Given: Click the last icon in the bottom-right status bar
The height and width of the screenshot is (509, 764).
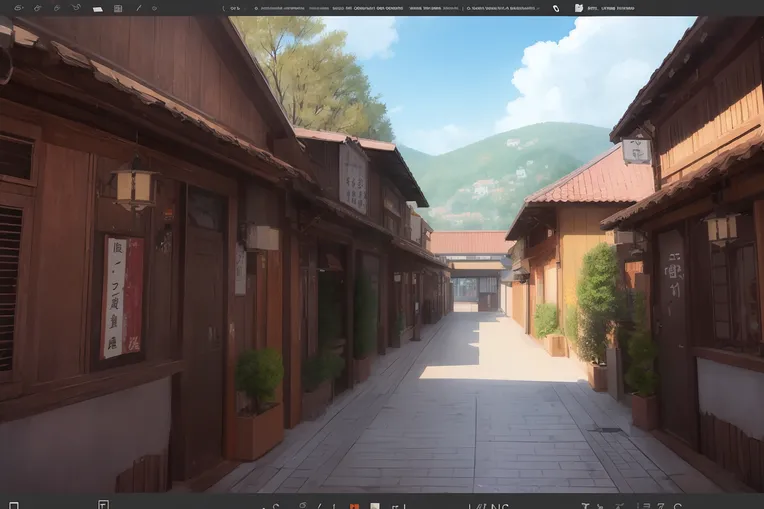Looking at the screenshot, I should click(x=677, y=505).
